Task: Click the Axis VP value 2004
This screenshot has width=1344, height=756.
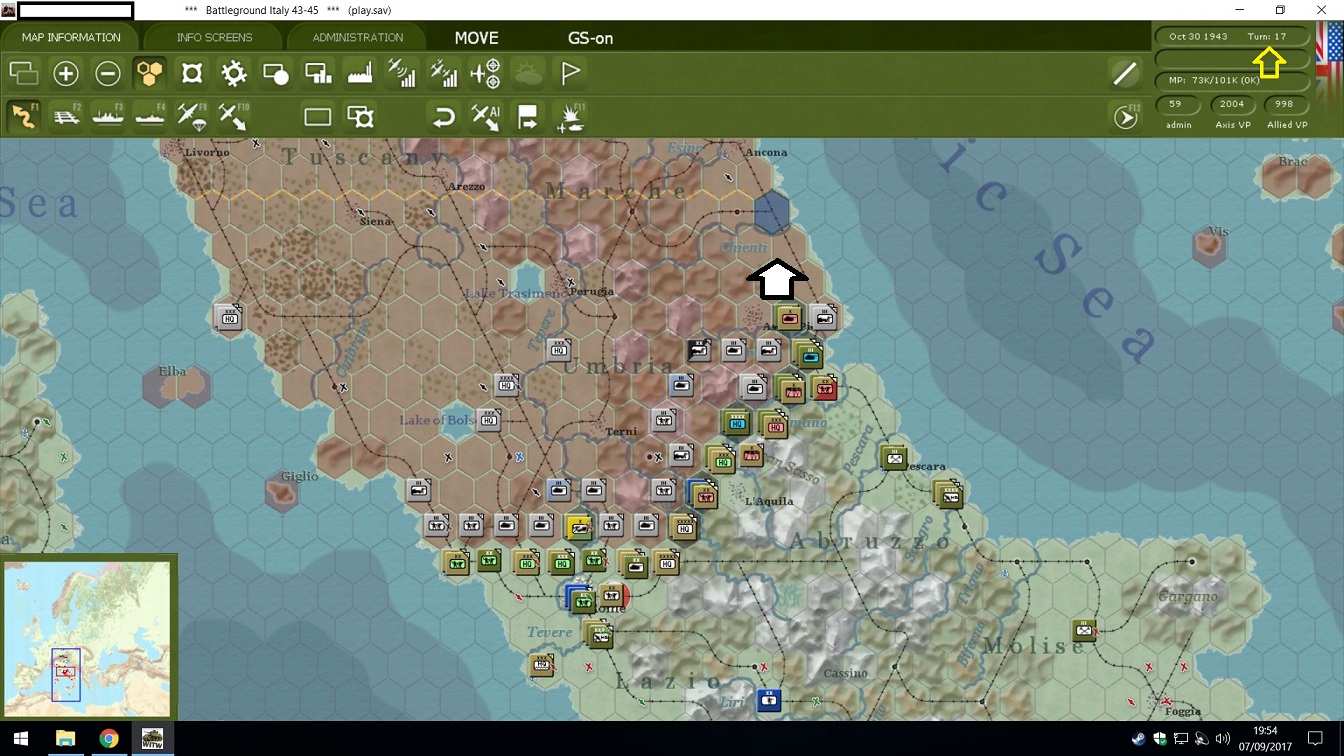Action: (1232, 104)
